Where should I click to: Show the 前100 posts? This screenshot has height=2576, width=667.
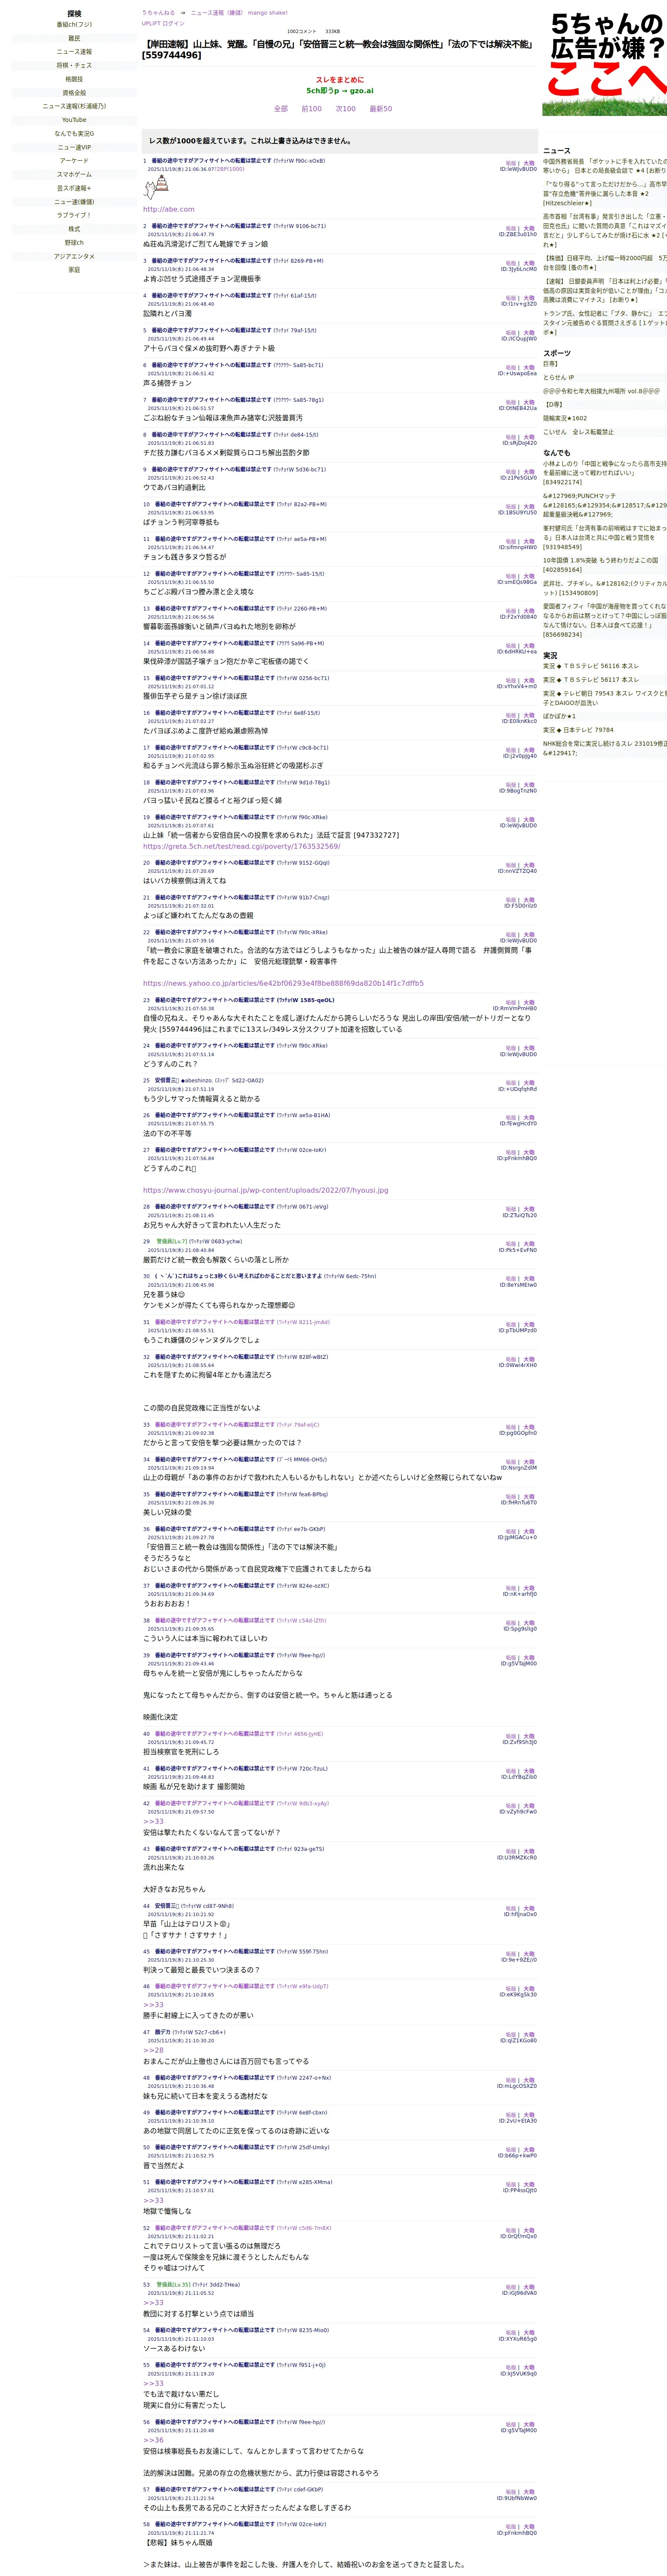(x=312, y=109)
